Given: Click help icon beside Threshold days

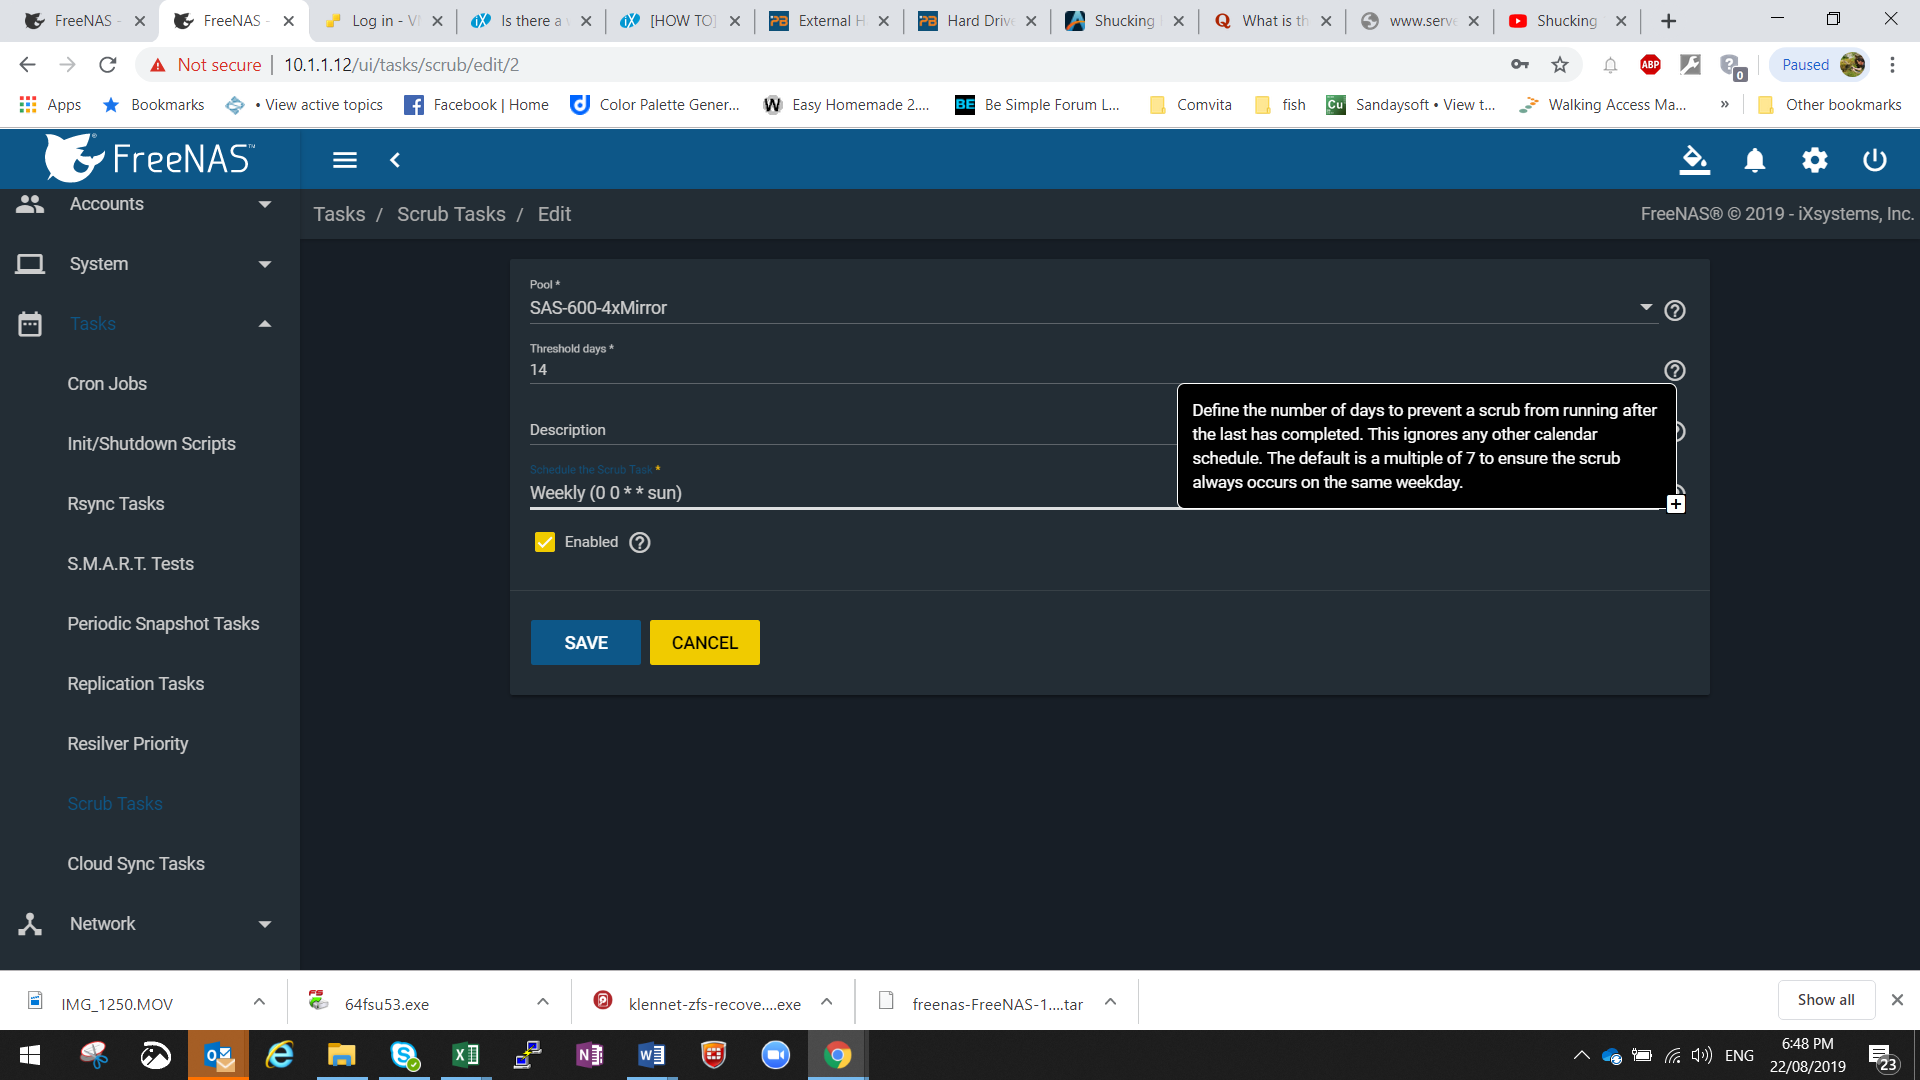Looking at the screenshot, I should [1674, 371].
